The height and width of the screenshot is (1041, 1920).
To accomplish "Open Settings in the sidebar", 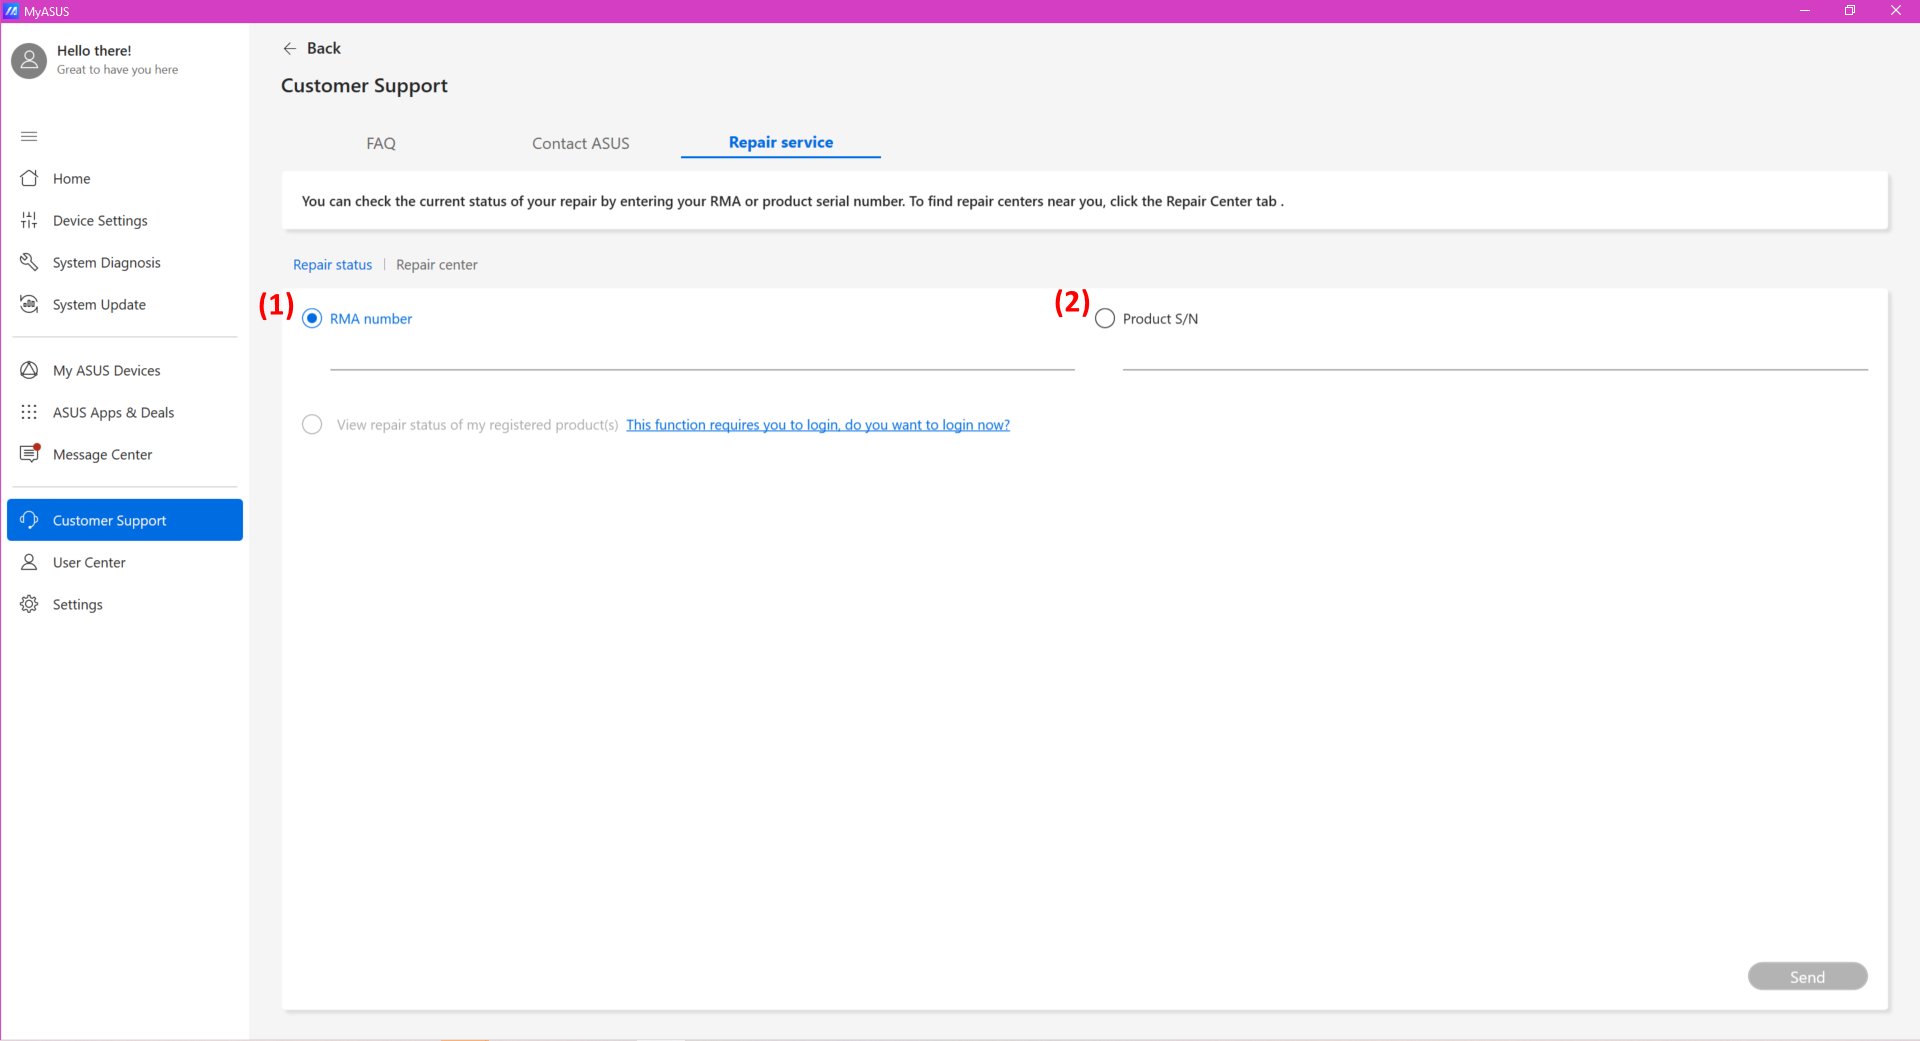I will pyautogui.click(x=125, y=604).
